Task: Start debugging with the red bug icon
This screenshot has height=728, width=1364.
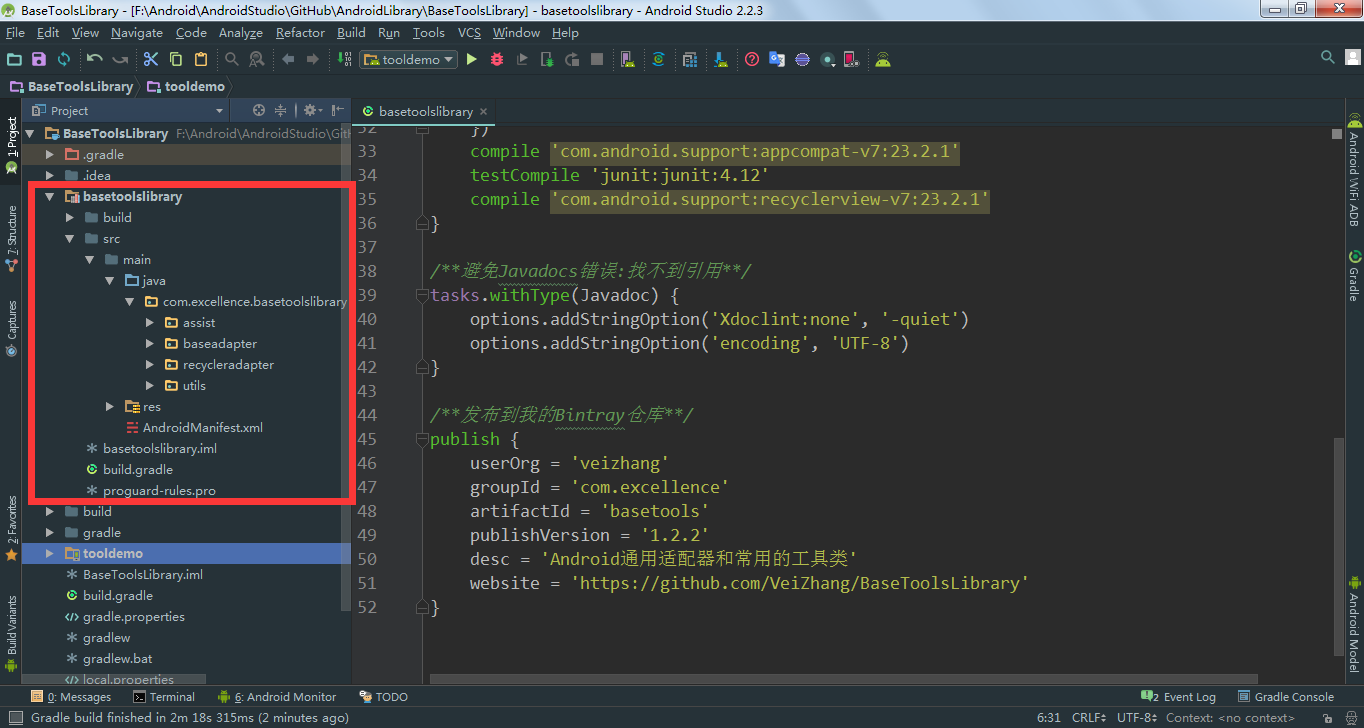Action: pyautogui.click(x=497, y=60)
